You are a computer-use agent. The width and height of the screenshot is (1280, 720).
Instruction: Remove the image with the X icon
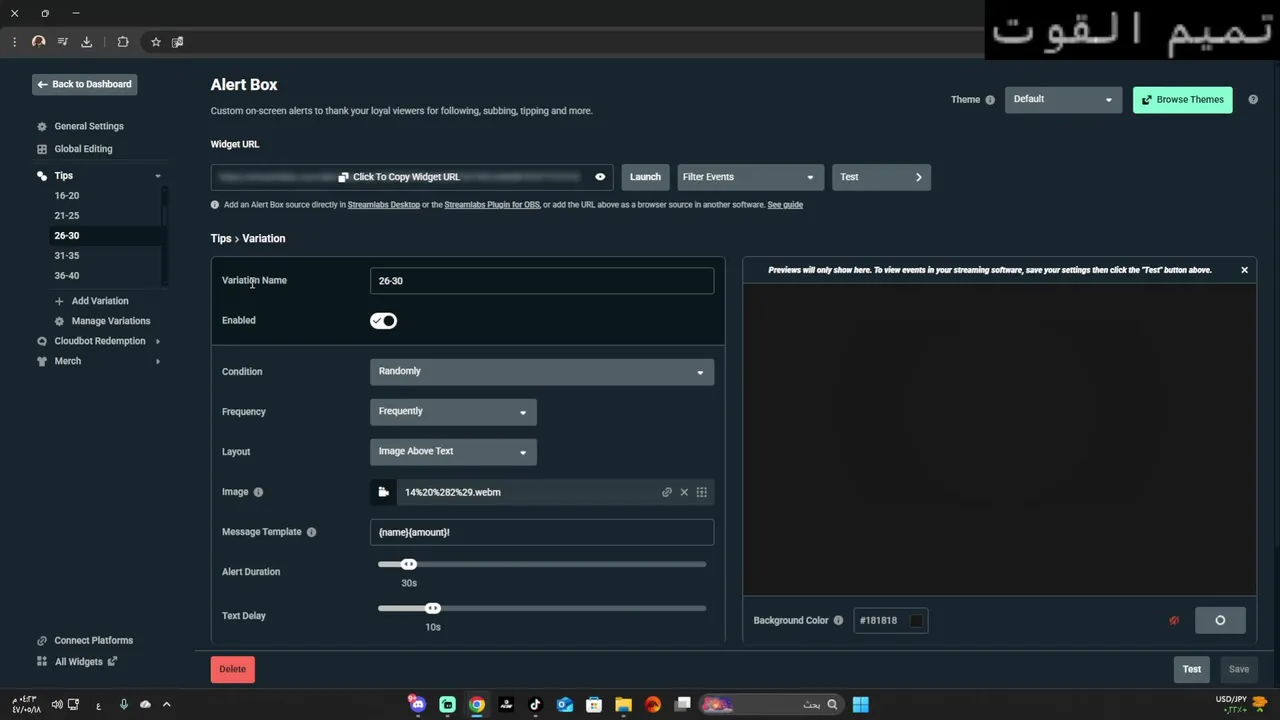pos(684,492)
